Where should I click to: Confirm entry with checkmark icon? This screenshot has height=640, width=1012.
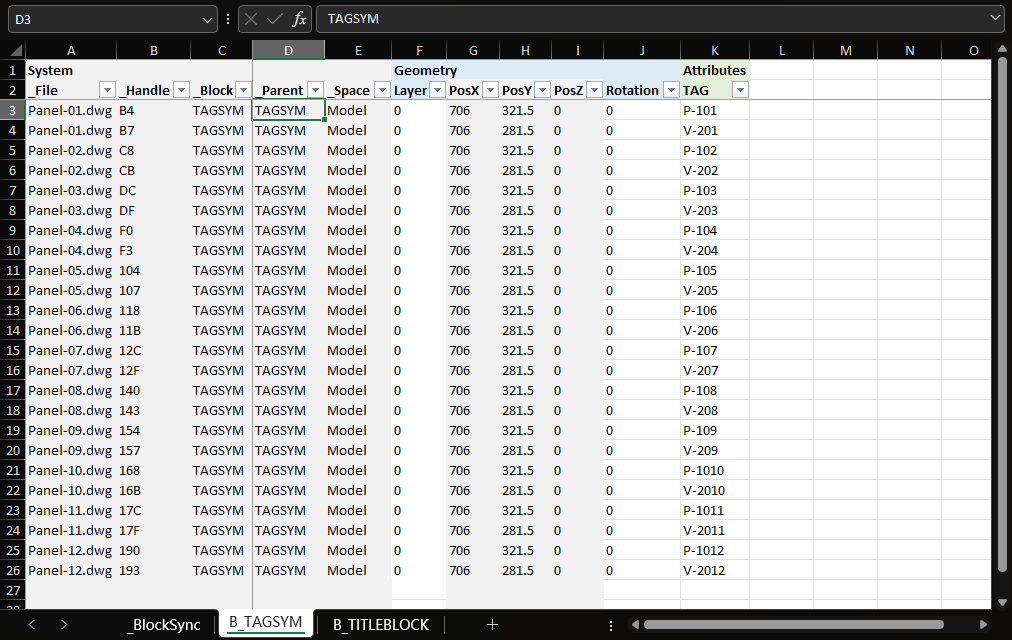click(275, 19)
